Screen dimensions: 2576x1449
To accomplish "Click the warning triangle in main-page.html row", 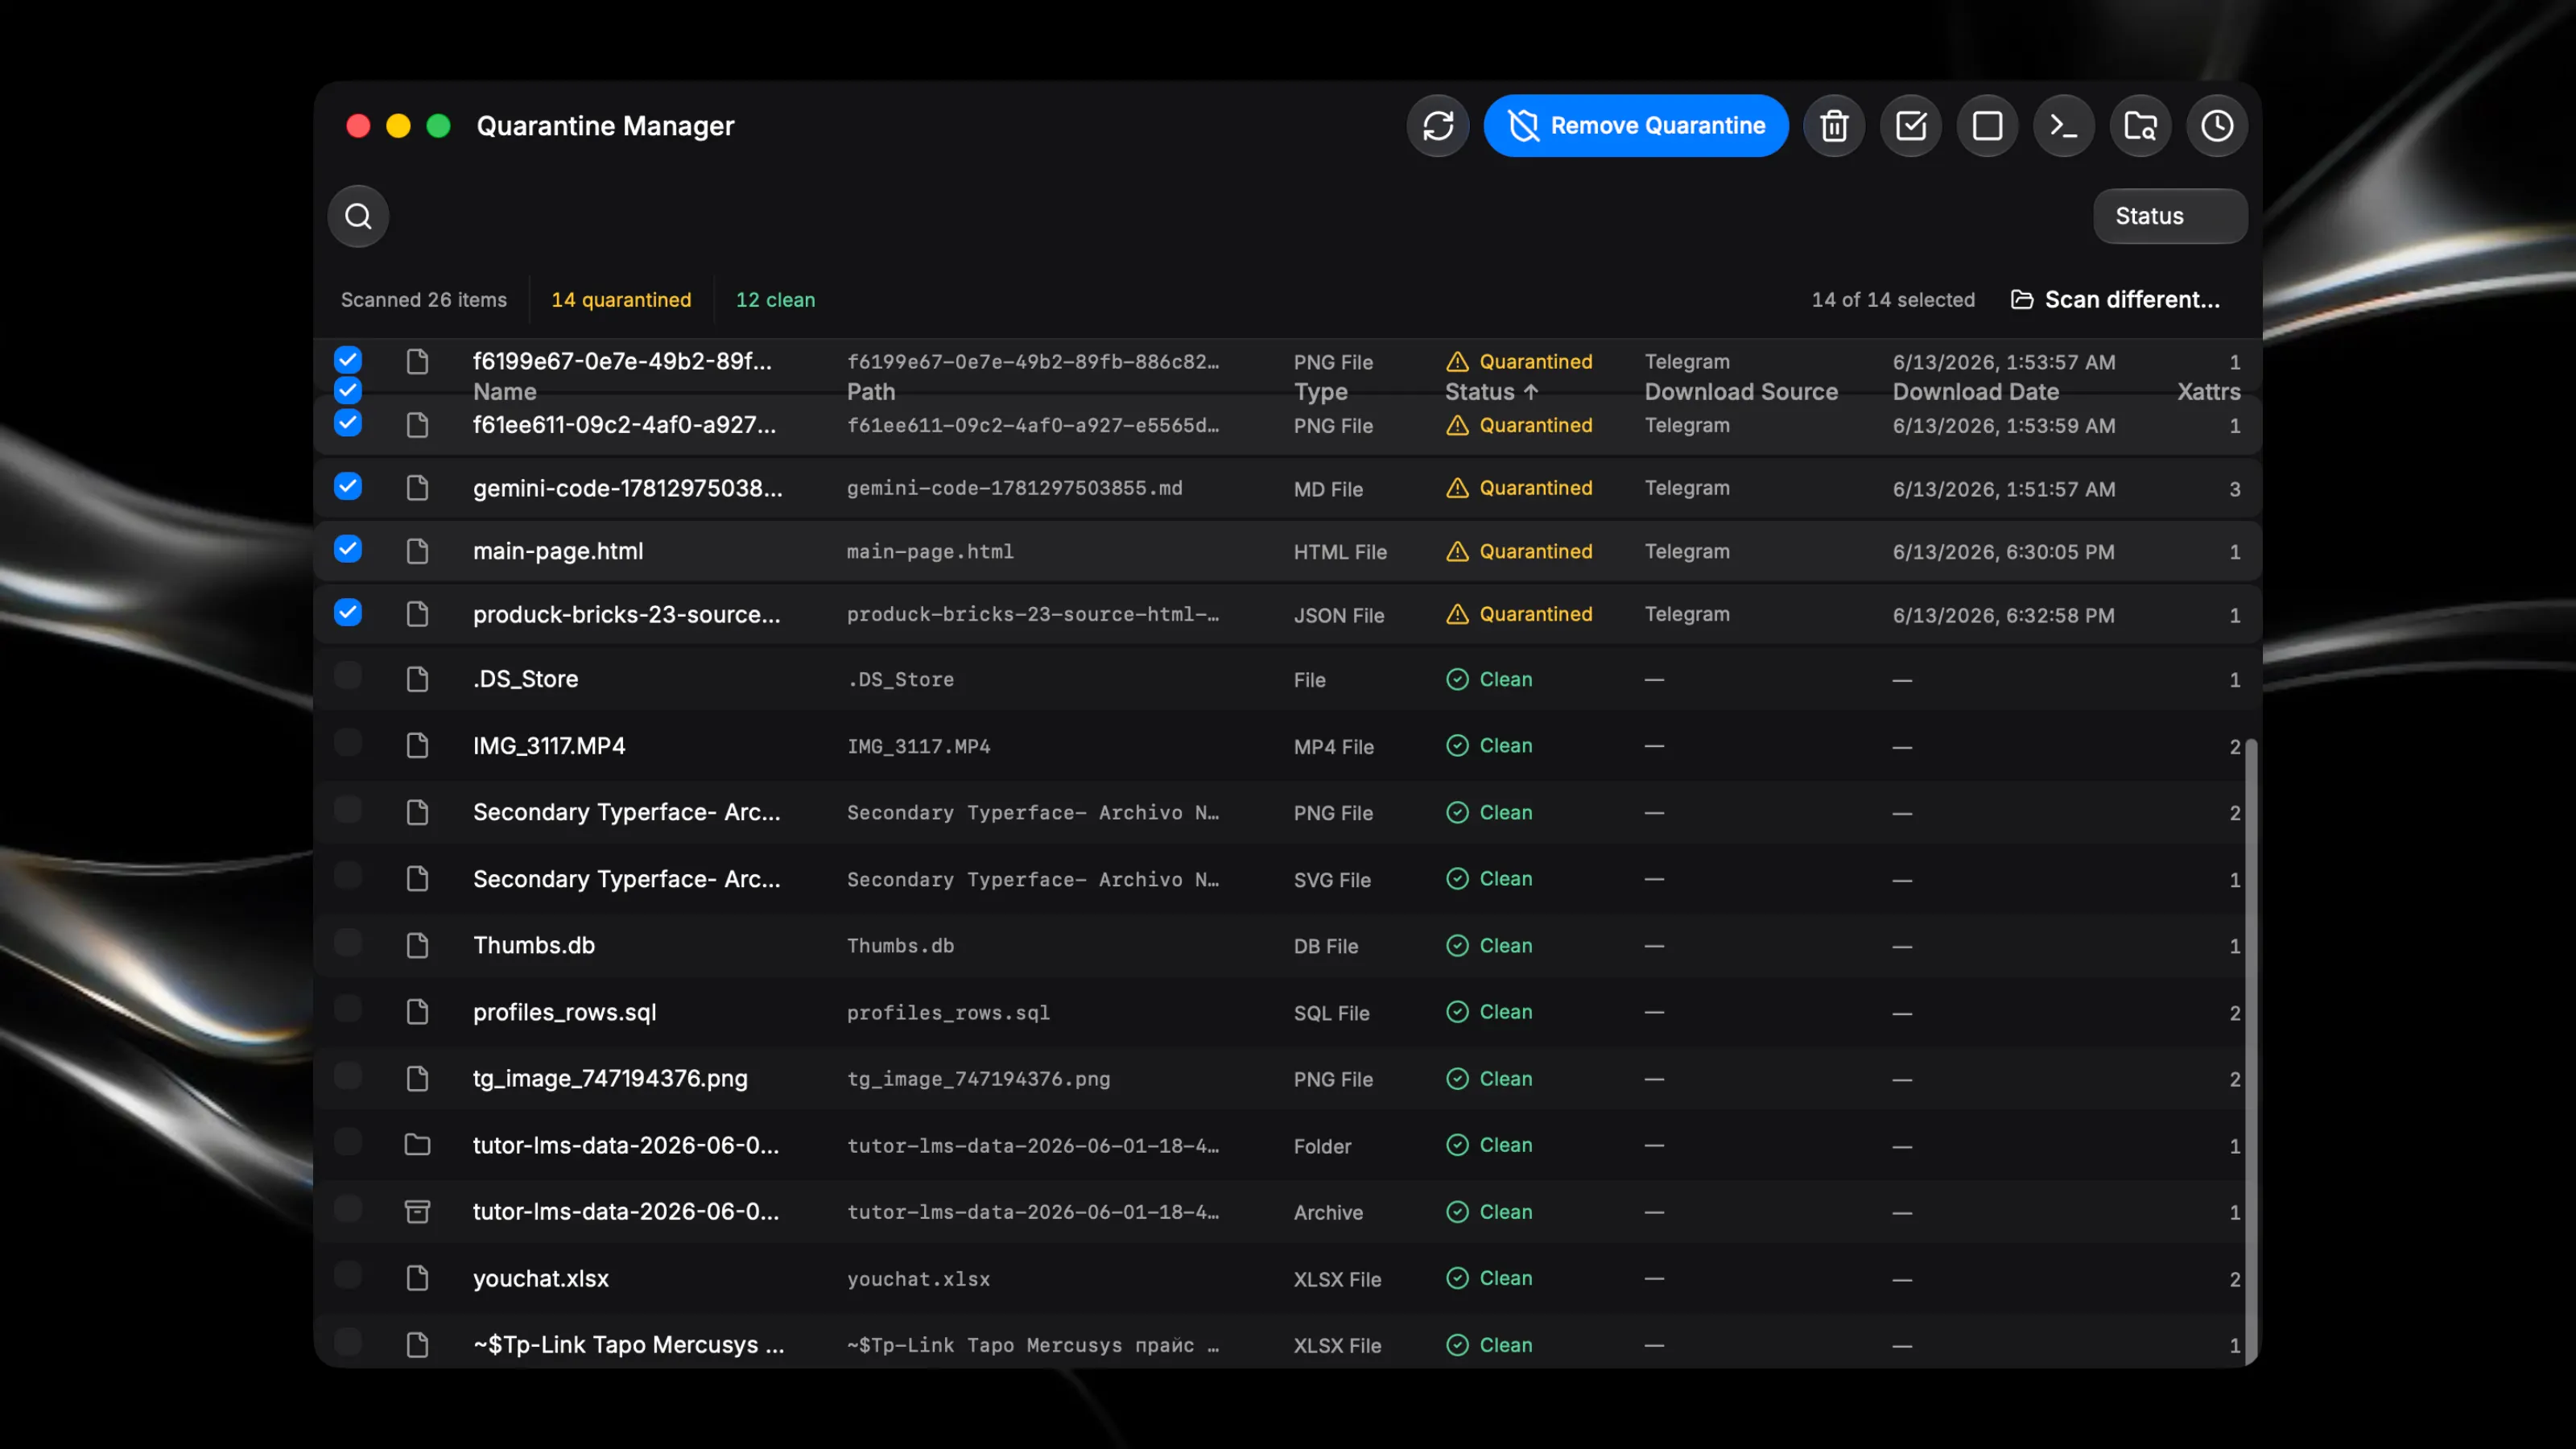I will tap(1457, 551).
